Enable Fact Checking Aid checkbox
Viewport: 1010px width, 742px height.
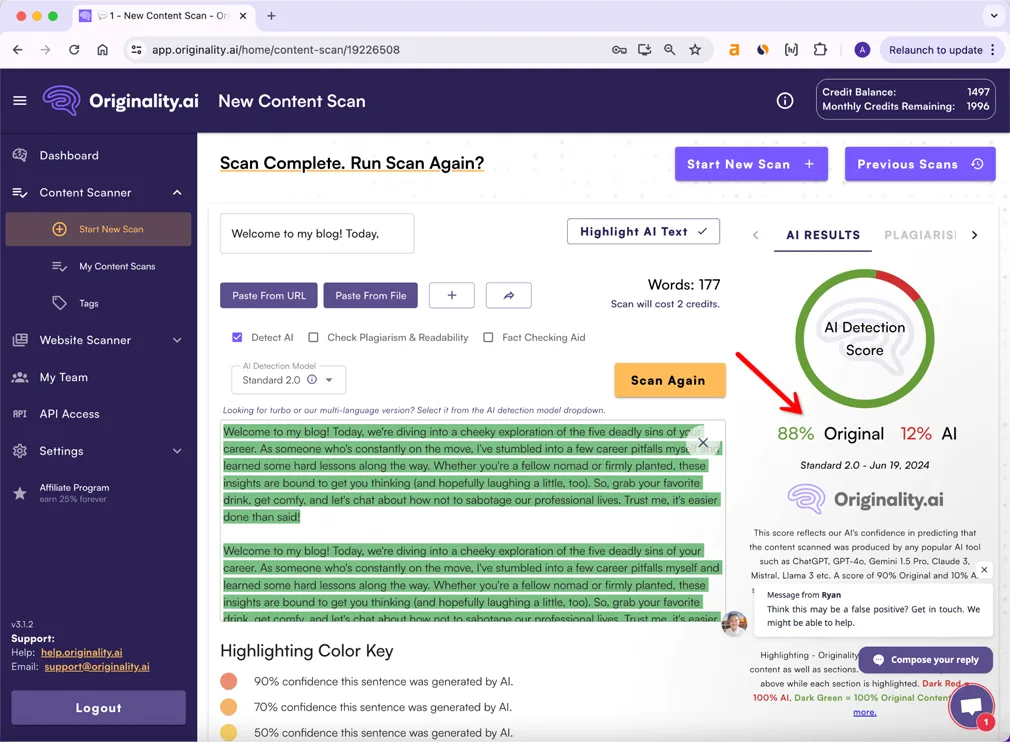[x=488, y=337]
